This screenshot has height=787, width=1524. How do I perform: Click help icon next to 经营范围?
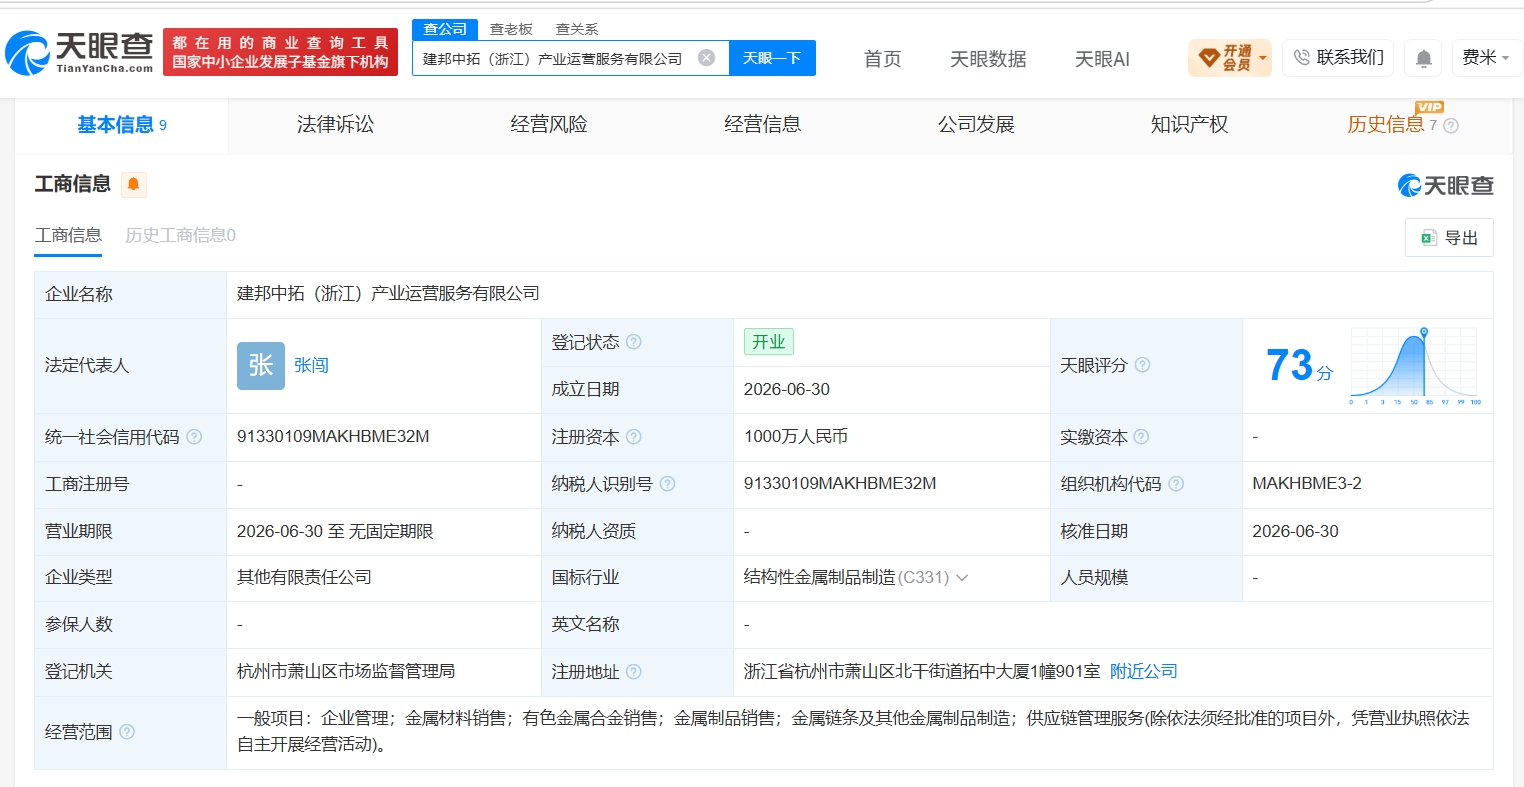(127, 732)
